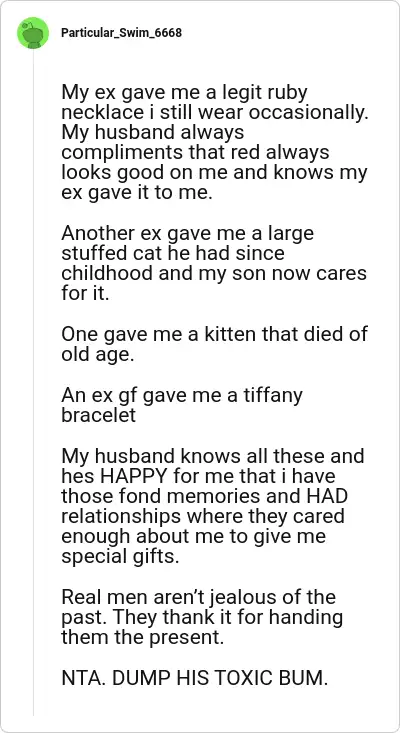Viewport: 400px width, 733px height.
Task: Click the line 'ex gave it to me.'
Action: [137, 193]
